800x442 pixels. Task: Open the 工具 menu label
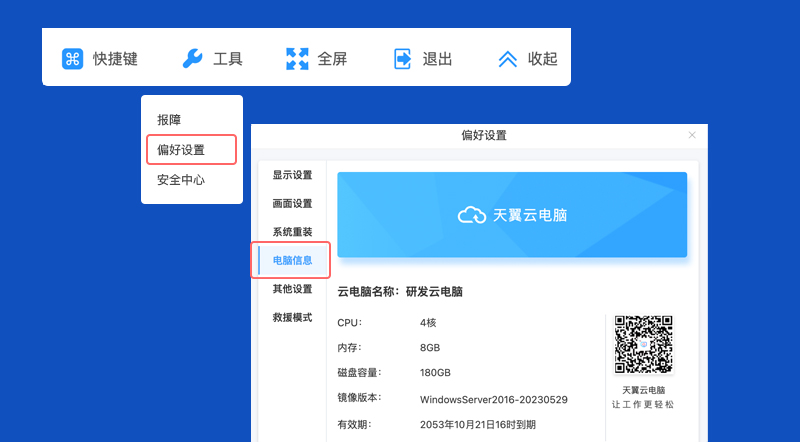pyautogui.click(x=228, y=59)
